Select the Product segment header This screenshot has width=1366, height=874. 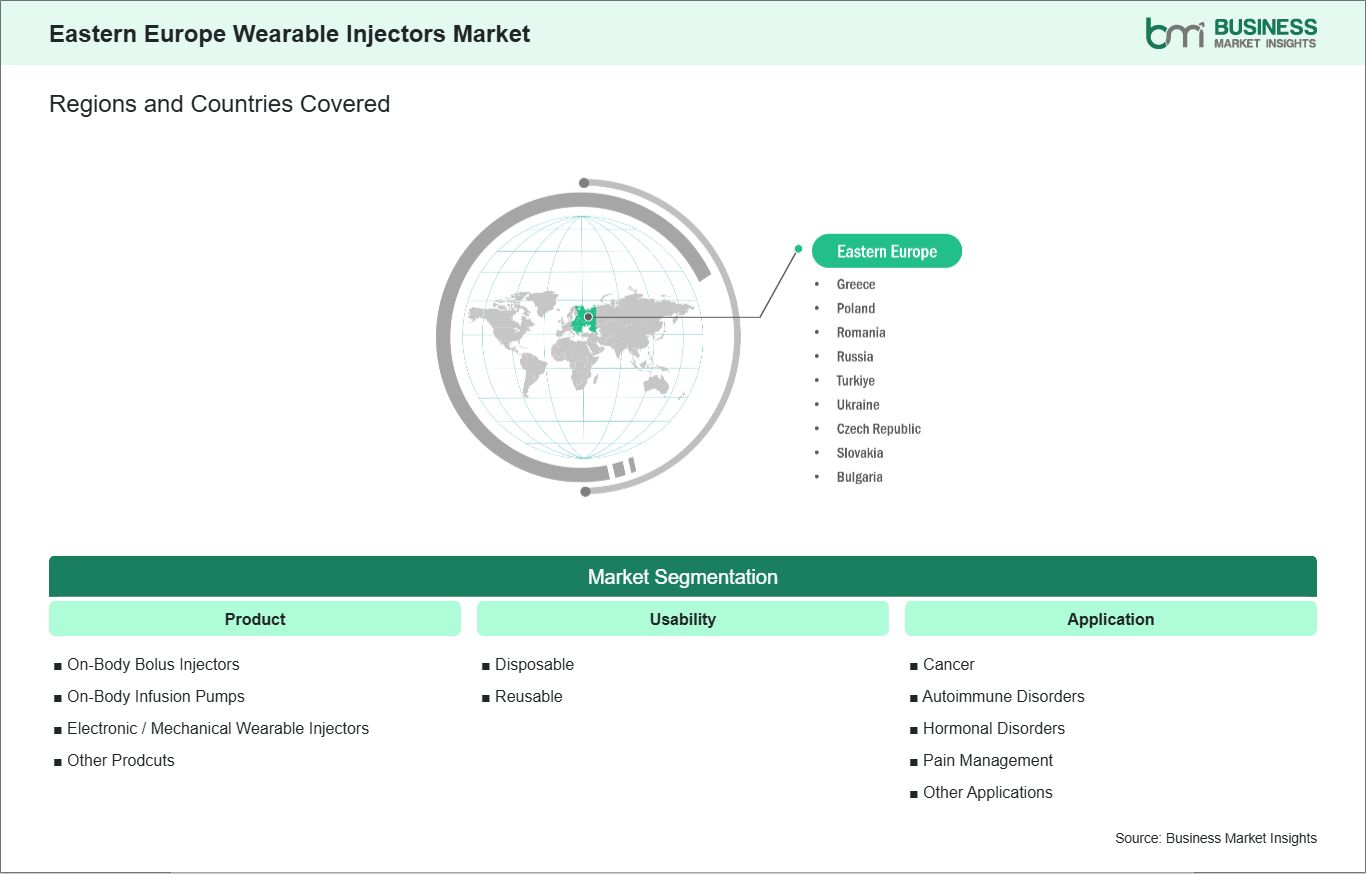coord(255,619)
